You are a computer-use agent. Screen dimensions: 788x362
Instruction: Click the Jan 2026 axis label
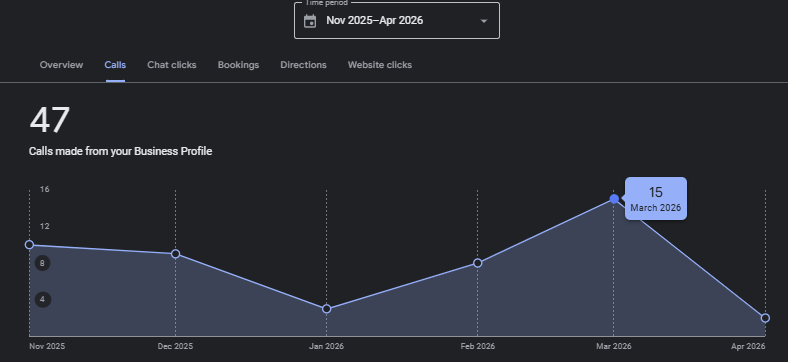click(x=327, y=346)
